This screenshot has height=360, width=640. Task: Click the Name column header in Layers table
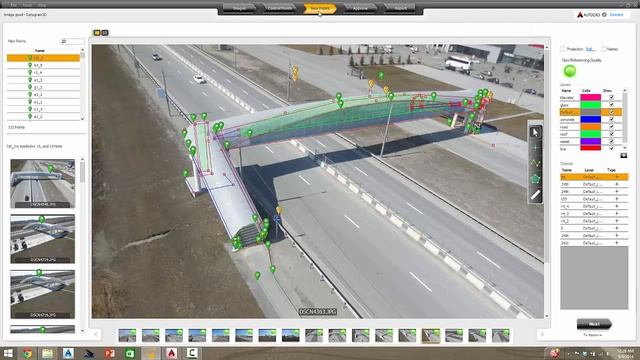pyautogui.click(x=566, y=91)
